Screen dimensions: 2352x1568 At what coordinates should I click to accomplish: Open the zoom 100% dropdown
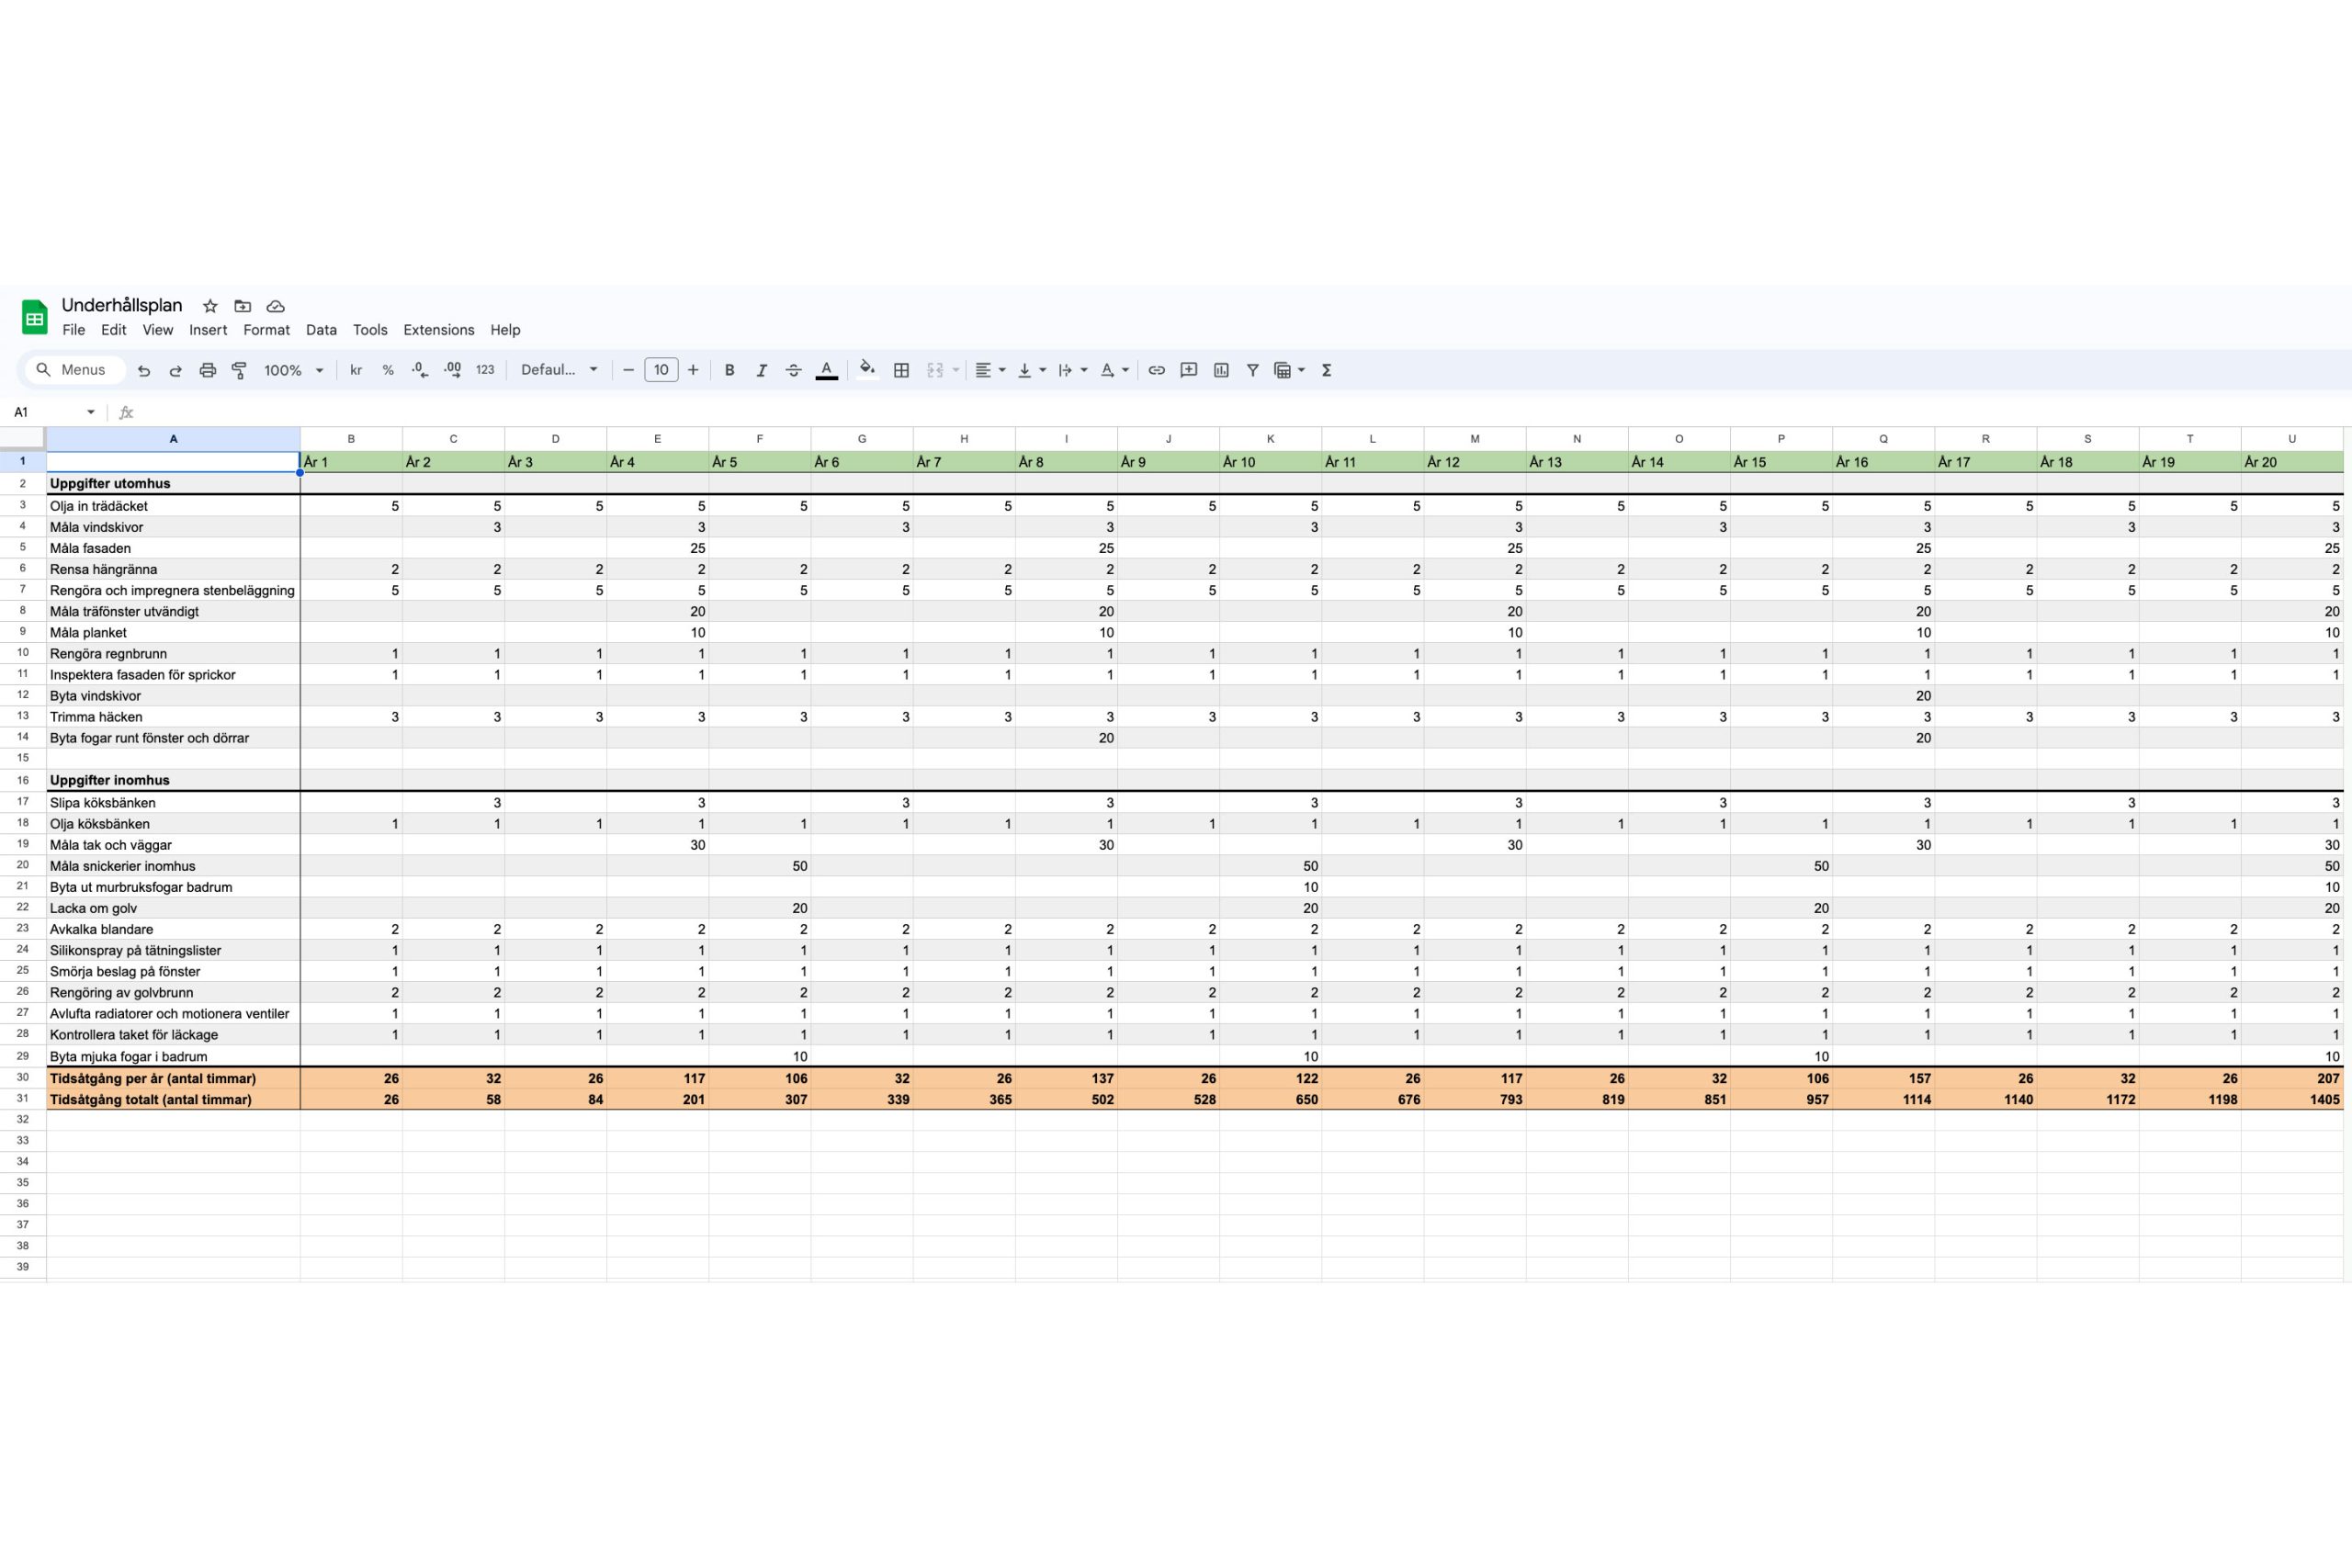pyautogui.click(x=293, y=370)
